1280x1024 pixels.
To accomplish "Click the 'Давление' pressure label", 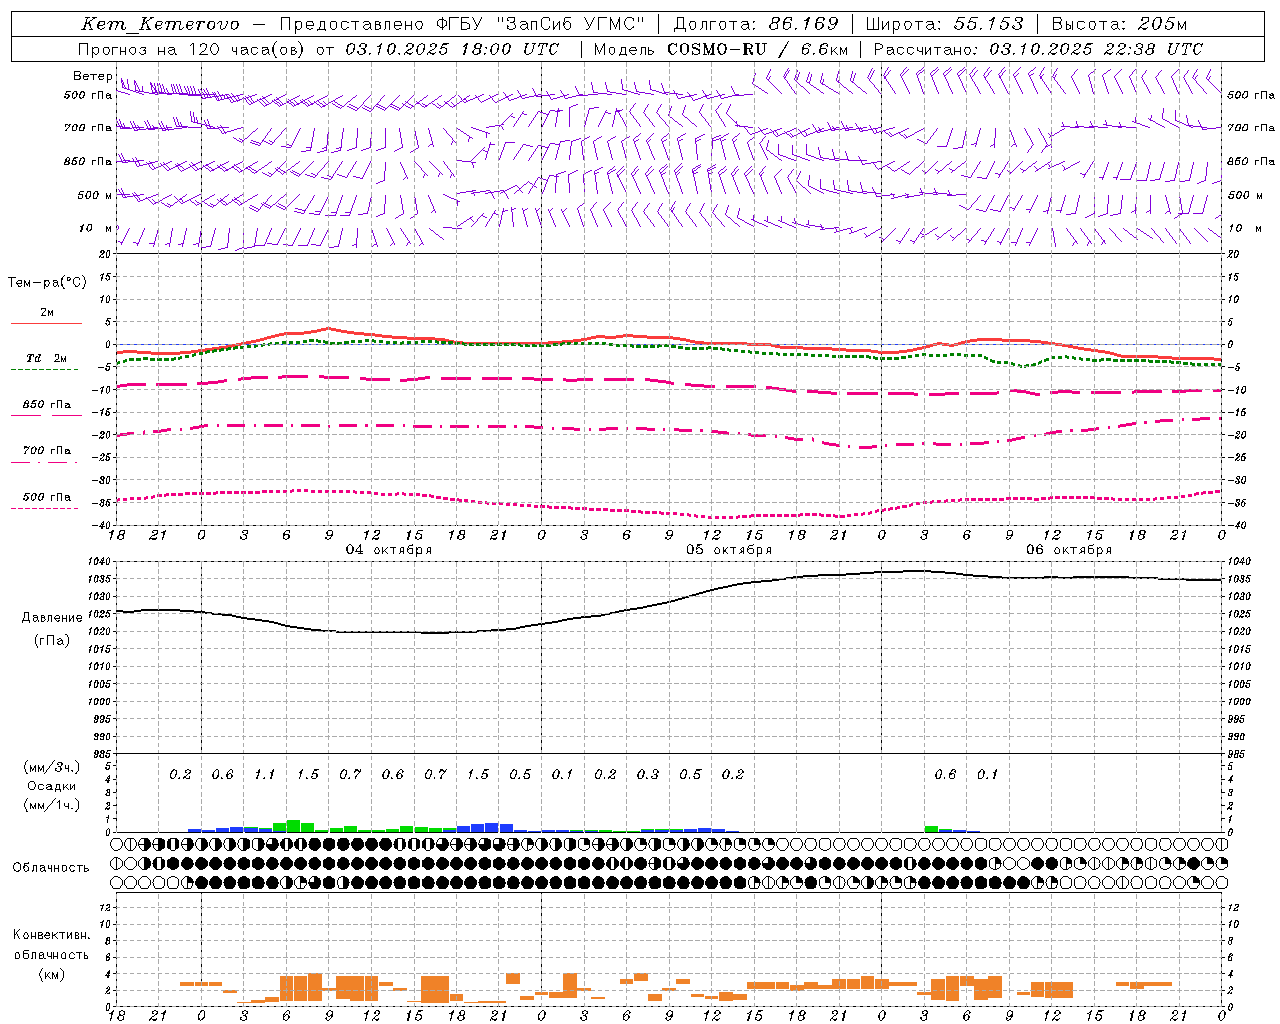I will coord(52,618).
